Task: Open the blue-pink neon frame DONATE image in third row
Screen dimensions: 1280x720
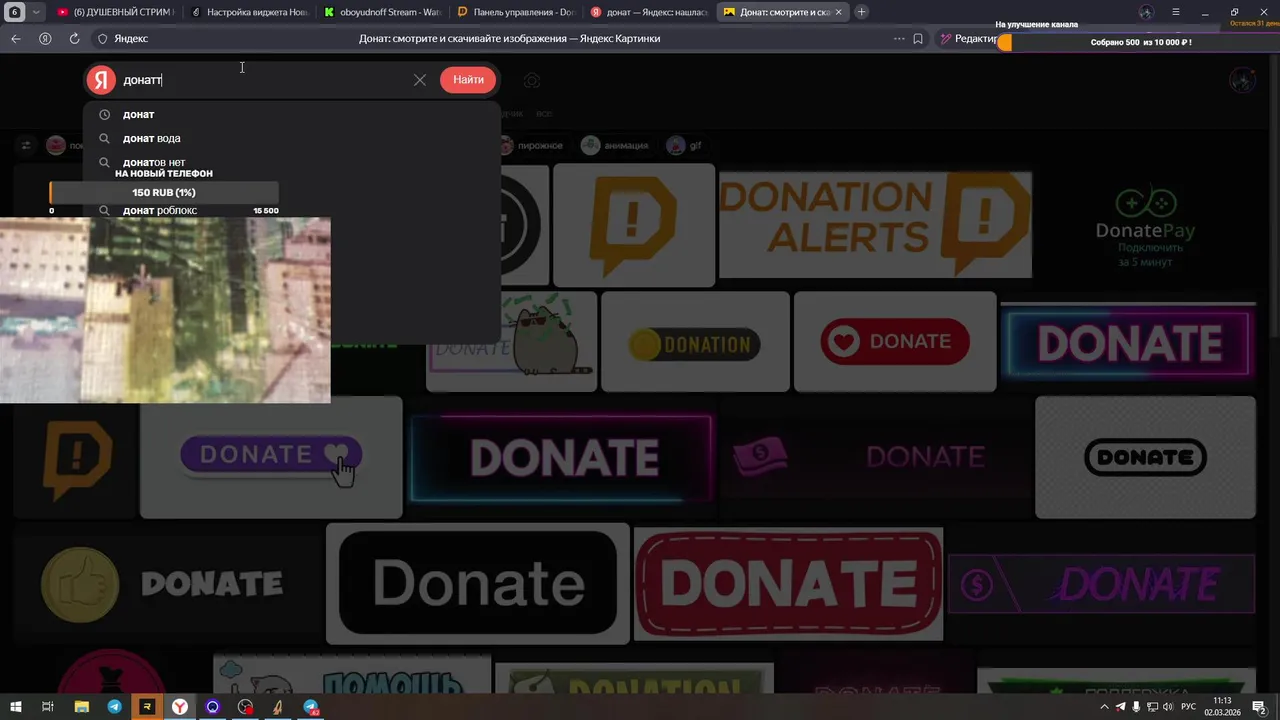Action: tap(561, 457)
